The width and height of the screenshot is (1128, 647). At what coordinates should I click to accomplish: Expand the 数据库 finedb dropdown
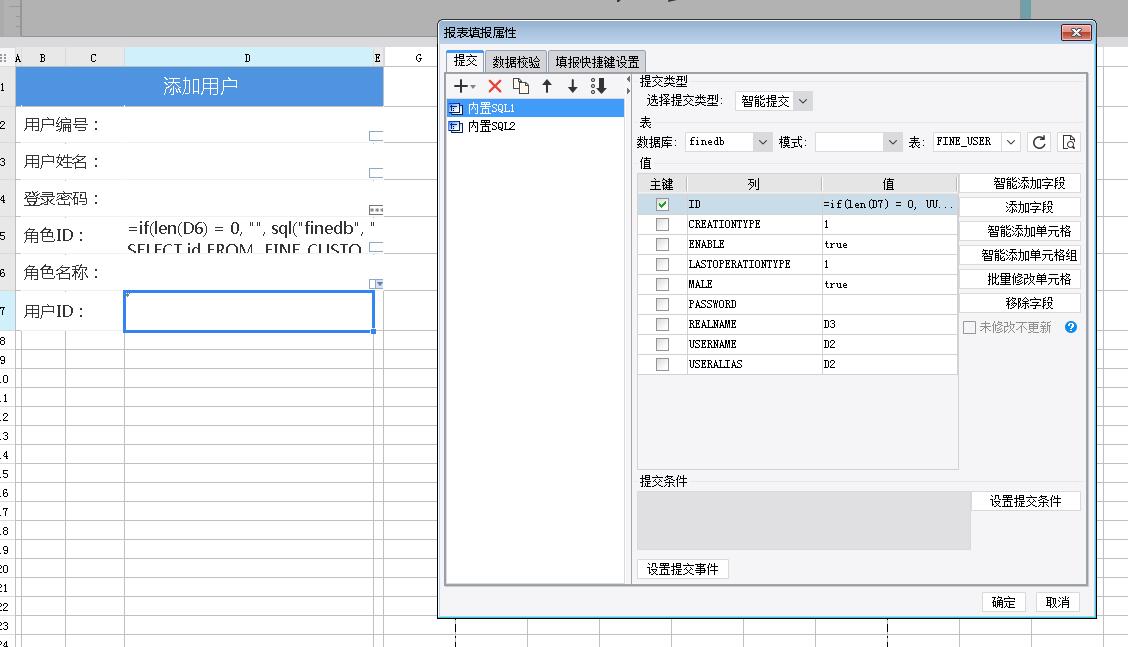[763, 143]
